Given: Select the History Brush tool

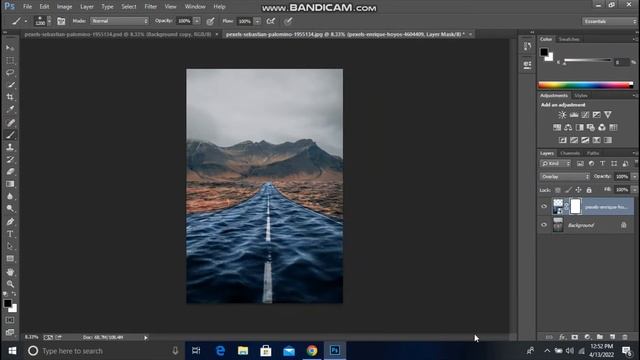Looking at the screenshot, I should point(10,159).
